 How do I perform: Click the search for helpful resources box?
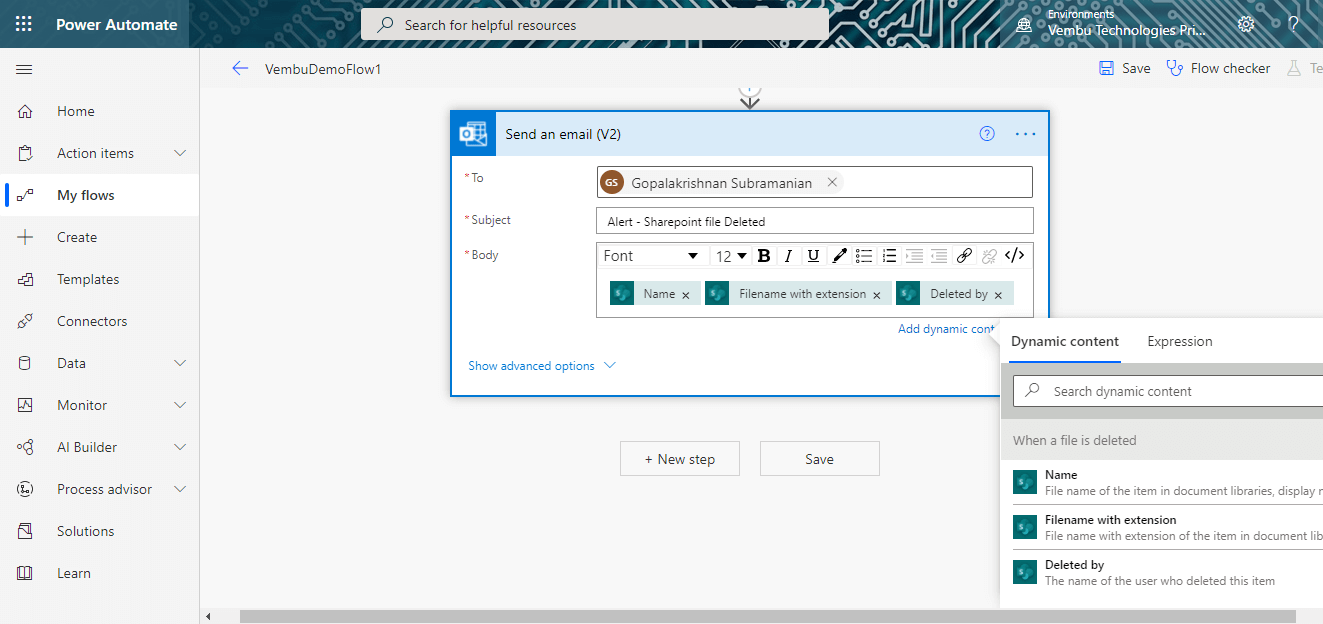coord(595,25)
